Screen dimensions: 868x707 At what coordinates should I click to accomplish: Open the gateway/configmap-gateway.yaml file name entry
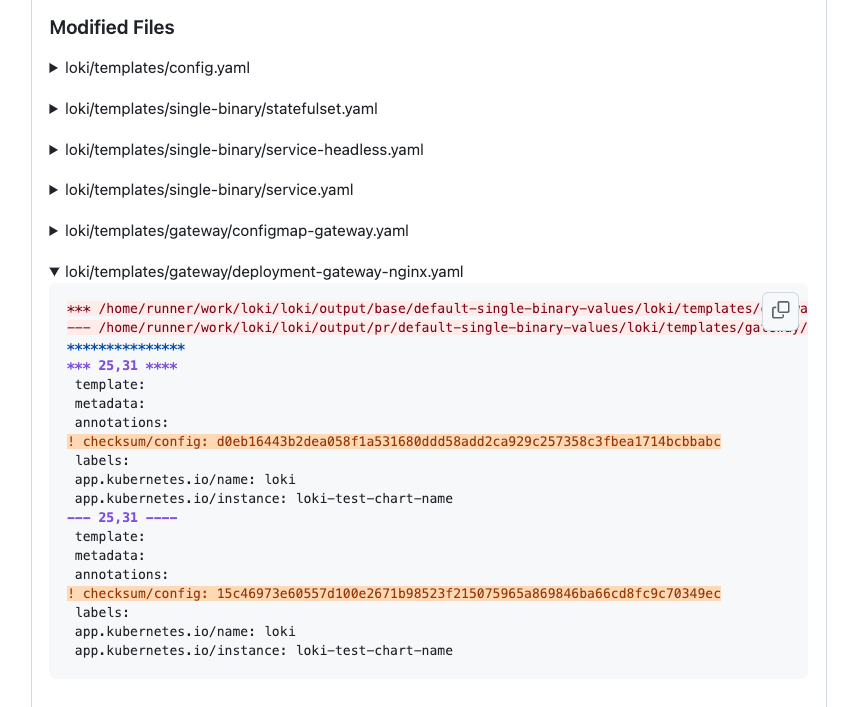[x=236, y=231]
